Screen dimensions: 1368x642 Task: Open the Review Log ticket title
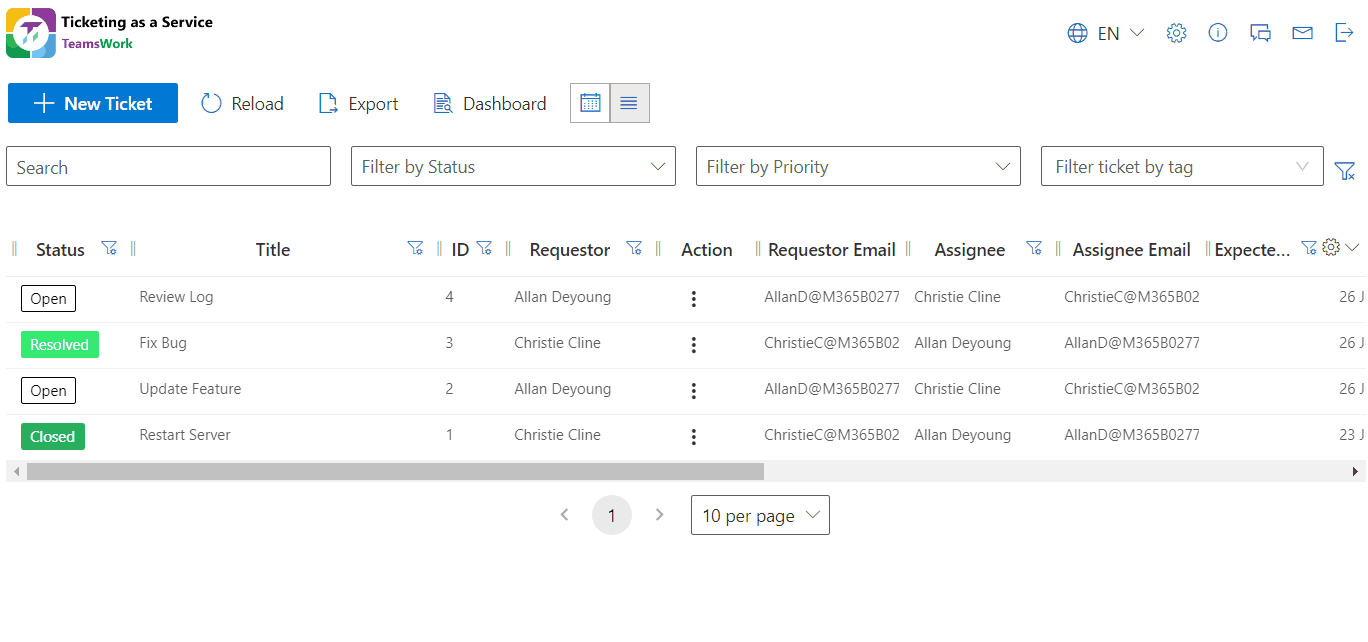(176, 297)
